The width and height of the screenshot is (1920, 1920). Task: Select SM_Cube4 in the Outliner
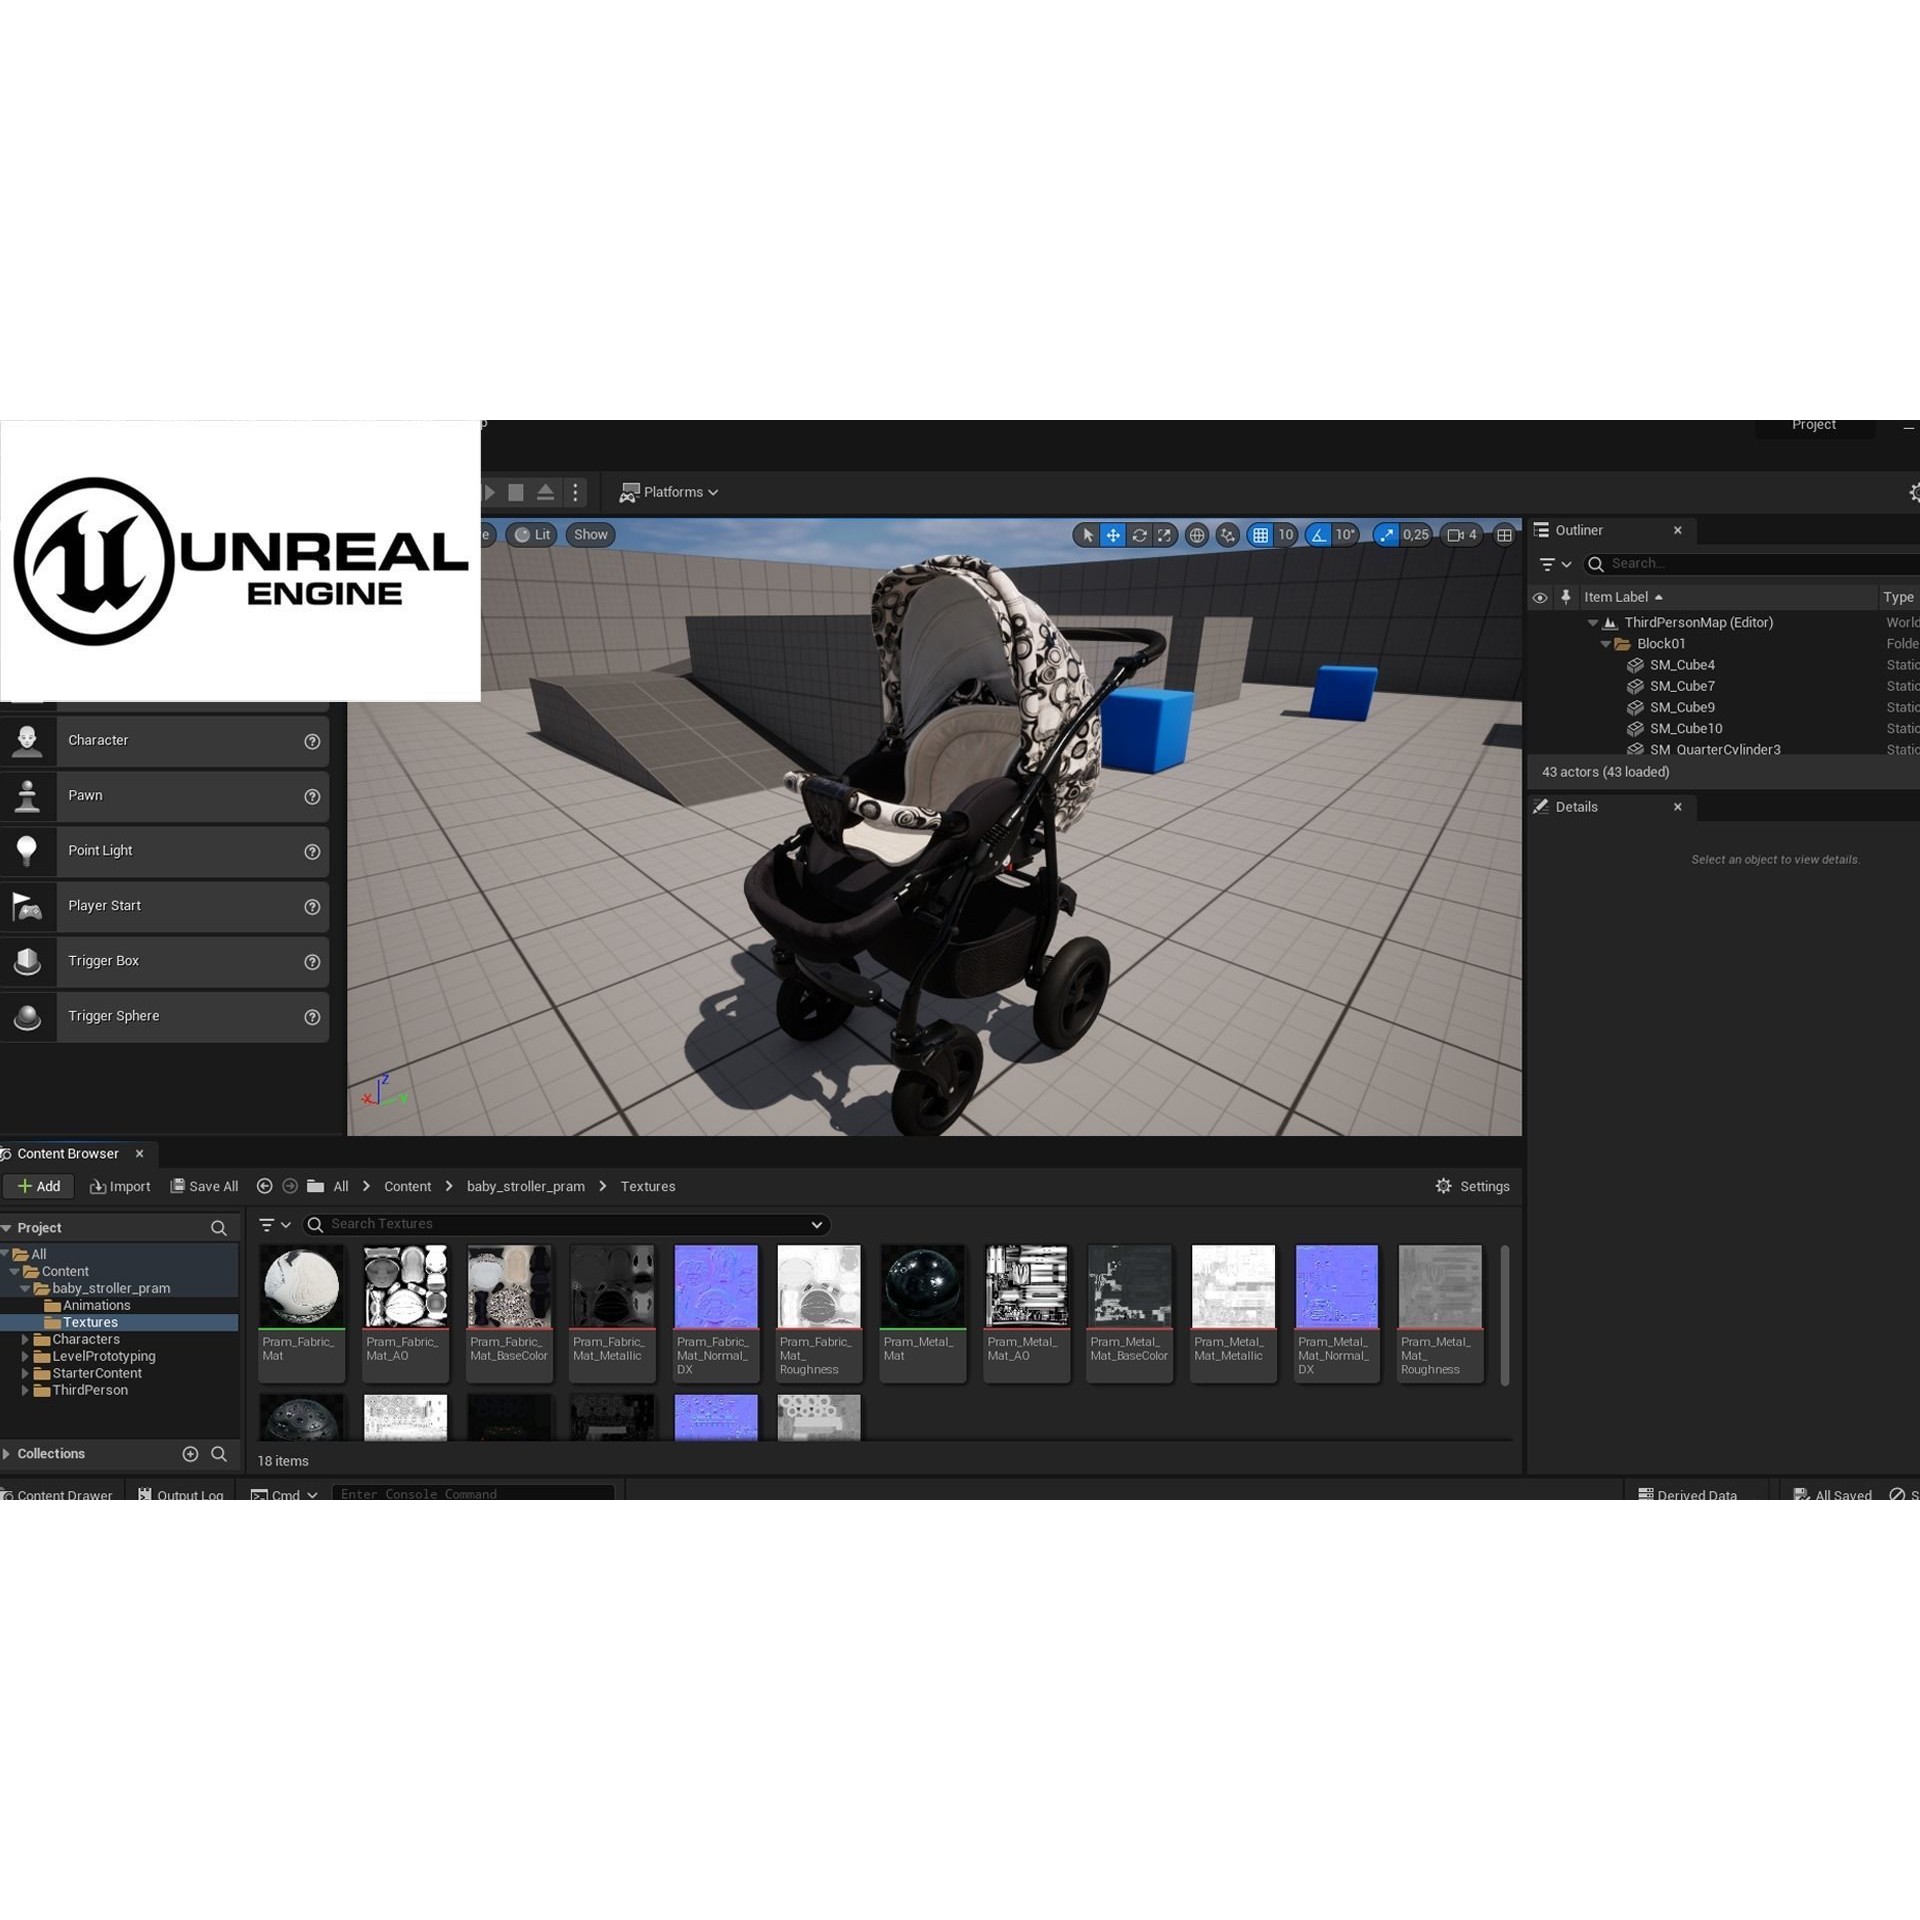click(1682, 665)
